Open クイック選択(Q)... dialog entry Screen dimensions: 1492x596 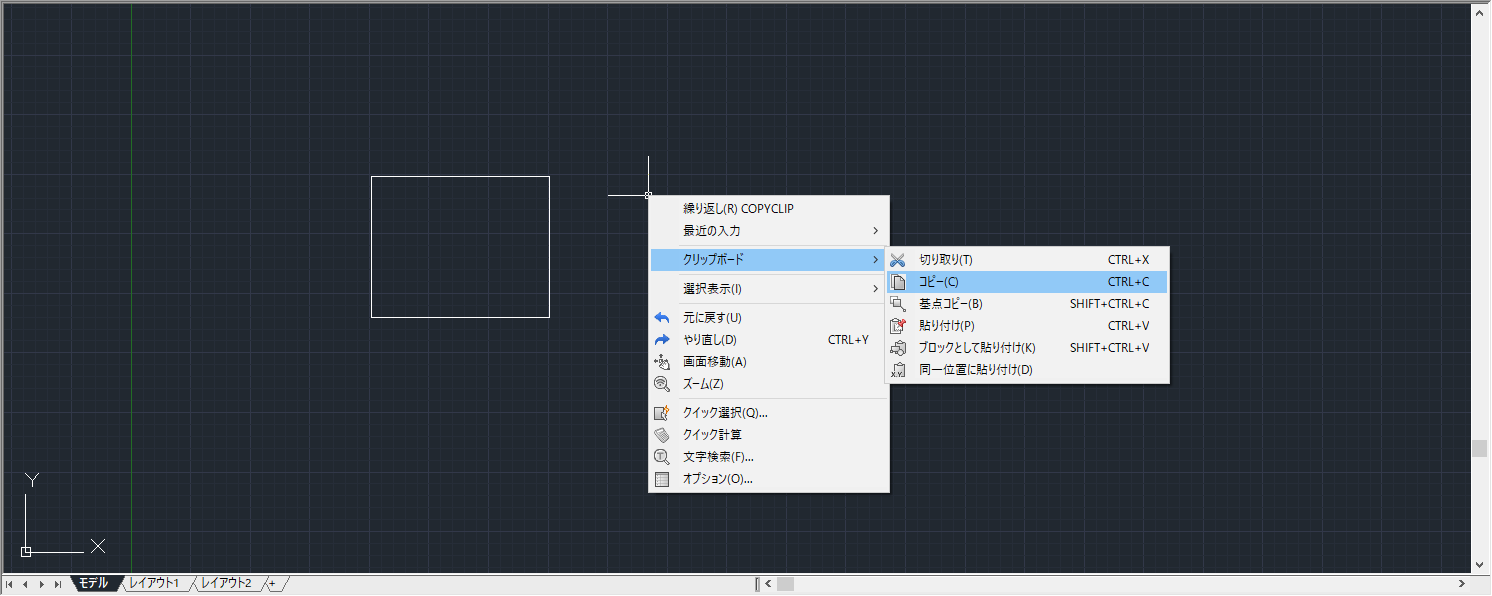pyautogui.click(x=768, y=413)
